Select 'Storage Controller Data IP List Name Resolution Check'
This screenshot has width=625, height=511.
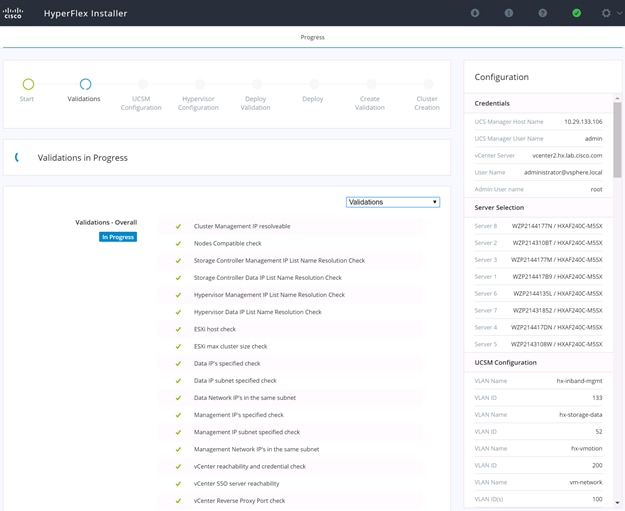pos(268,277)
